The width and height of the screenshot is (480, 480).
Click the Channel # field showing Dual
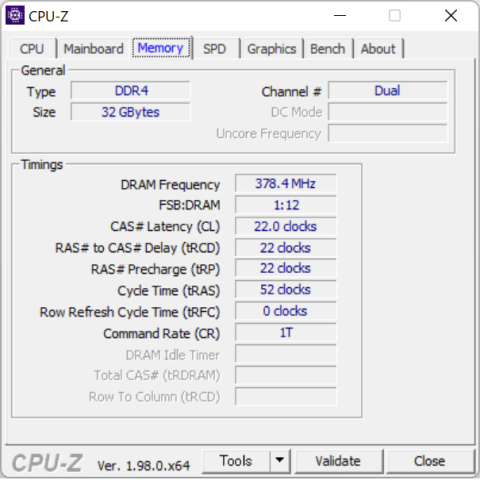(x=387, y=91)
